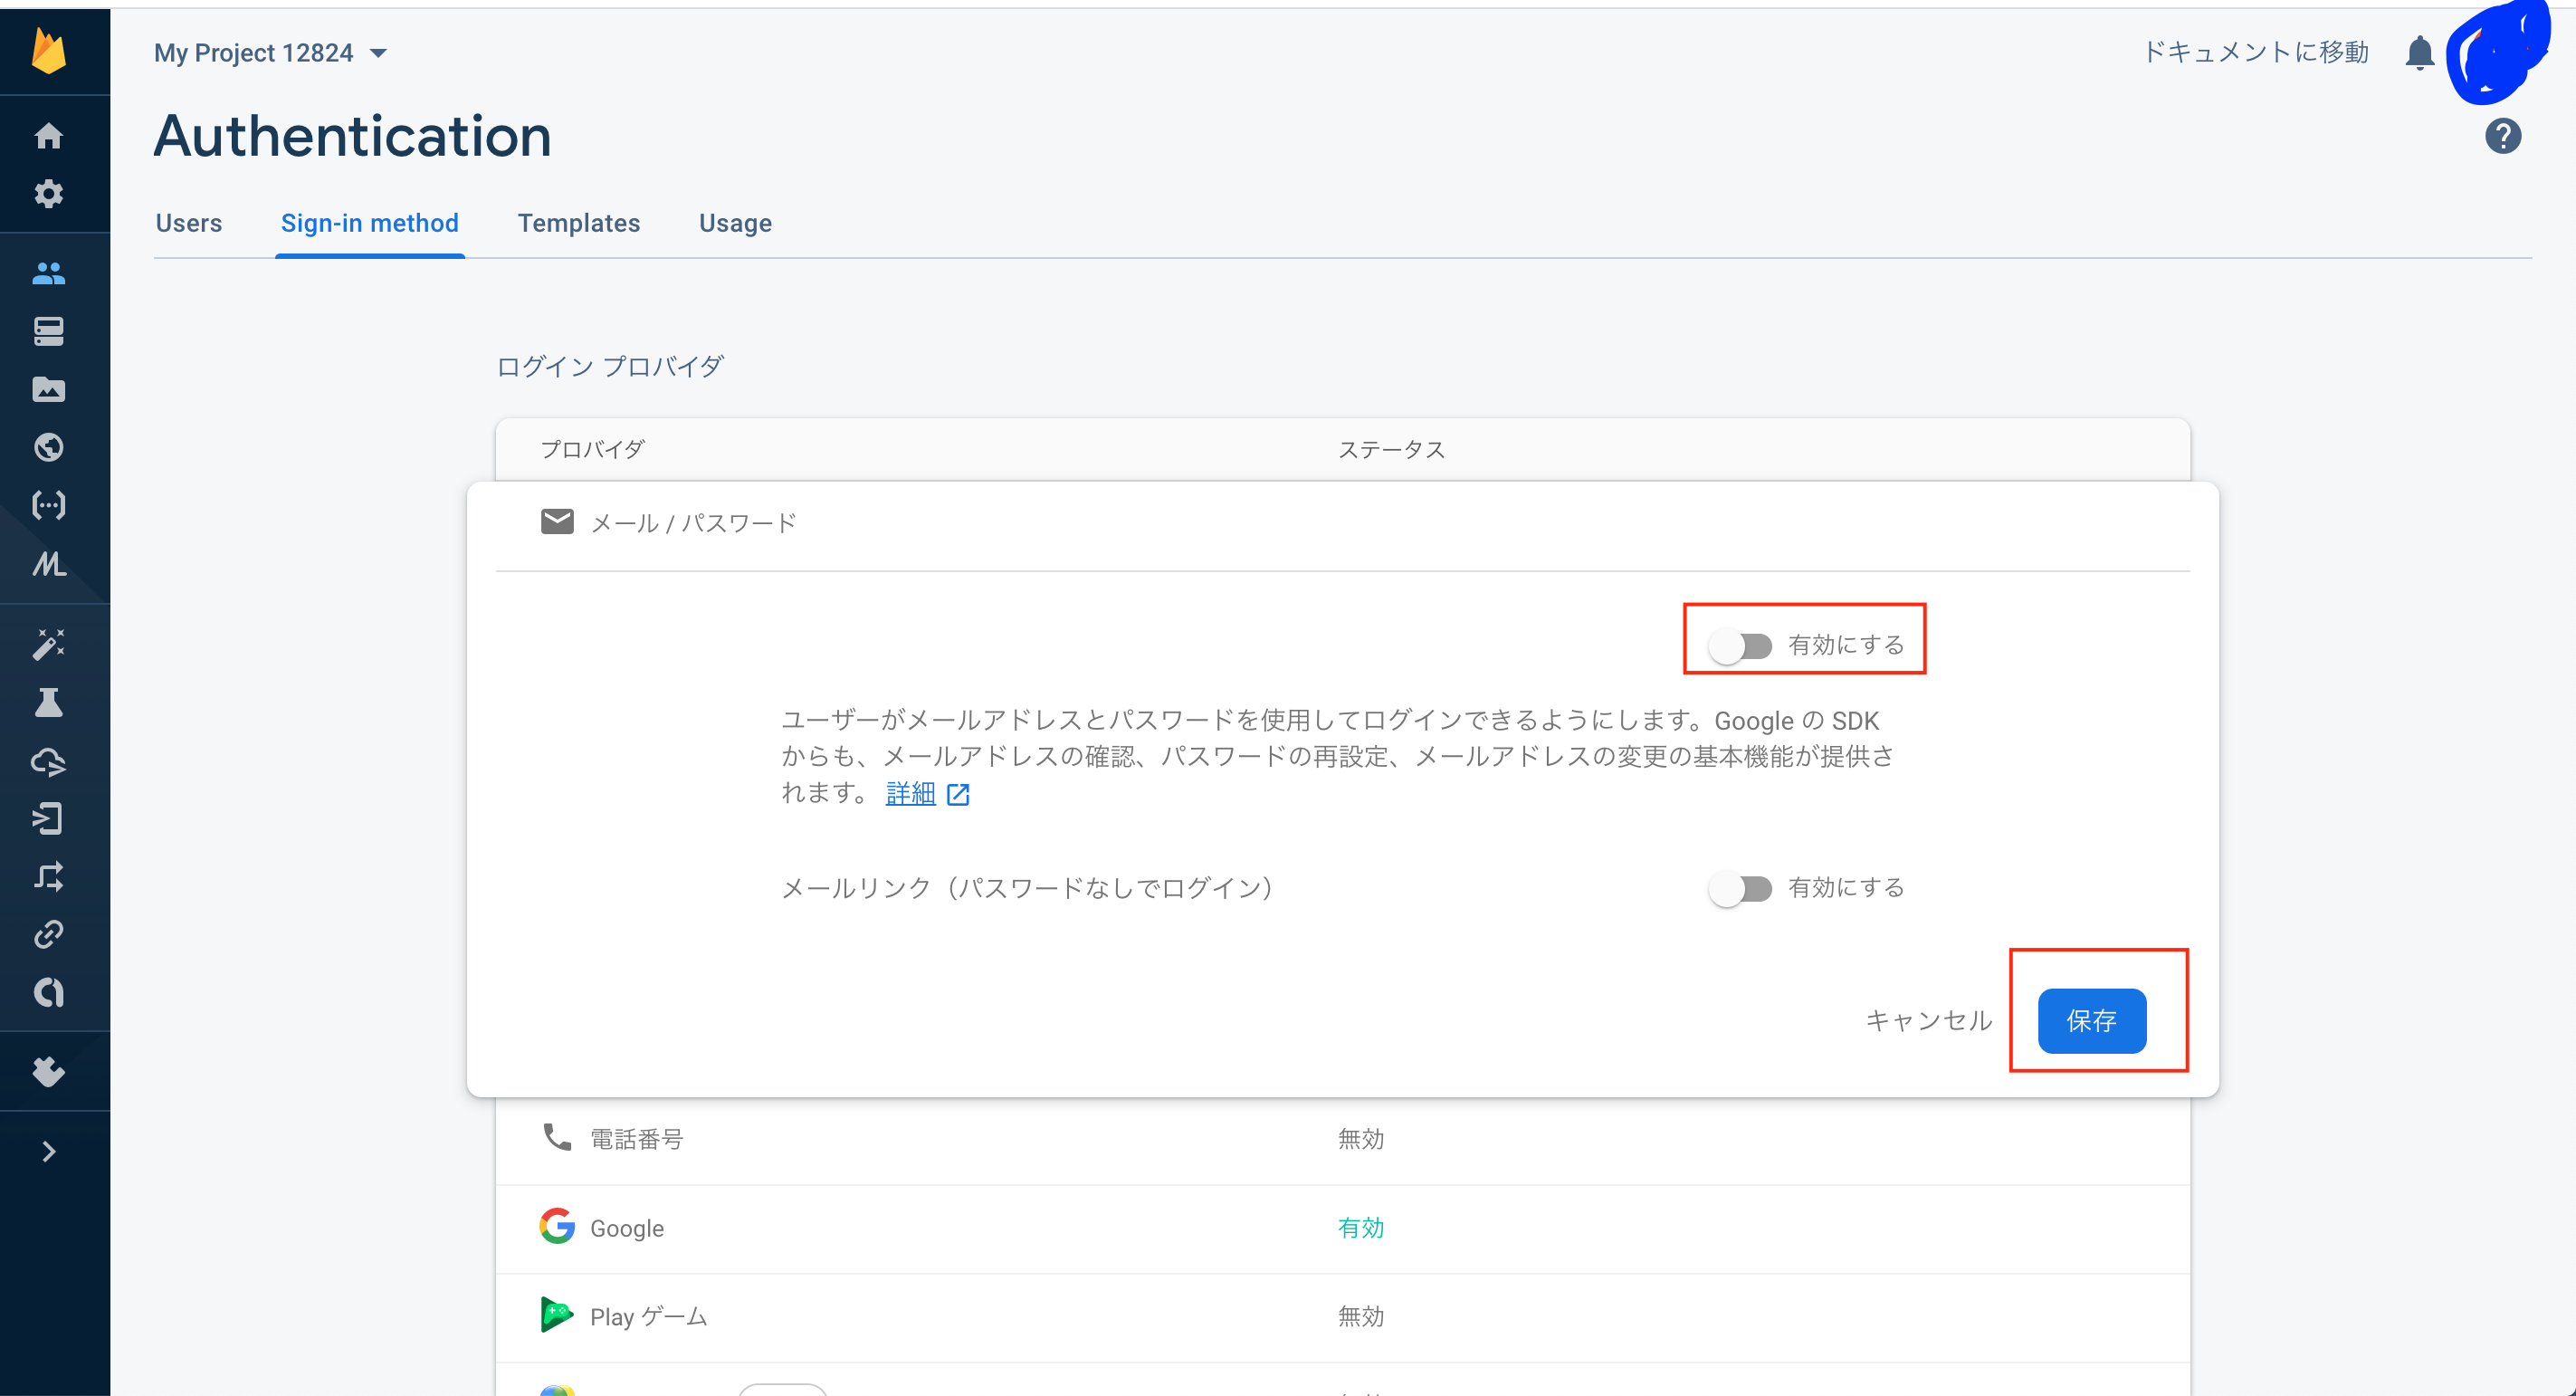
Task: Open the A/B Testing section
Action: pos(48,702)
